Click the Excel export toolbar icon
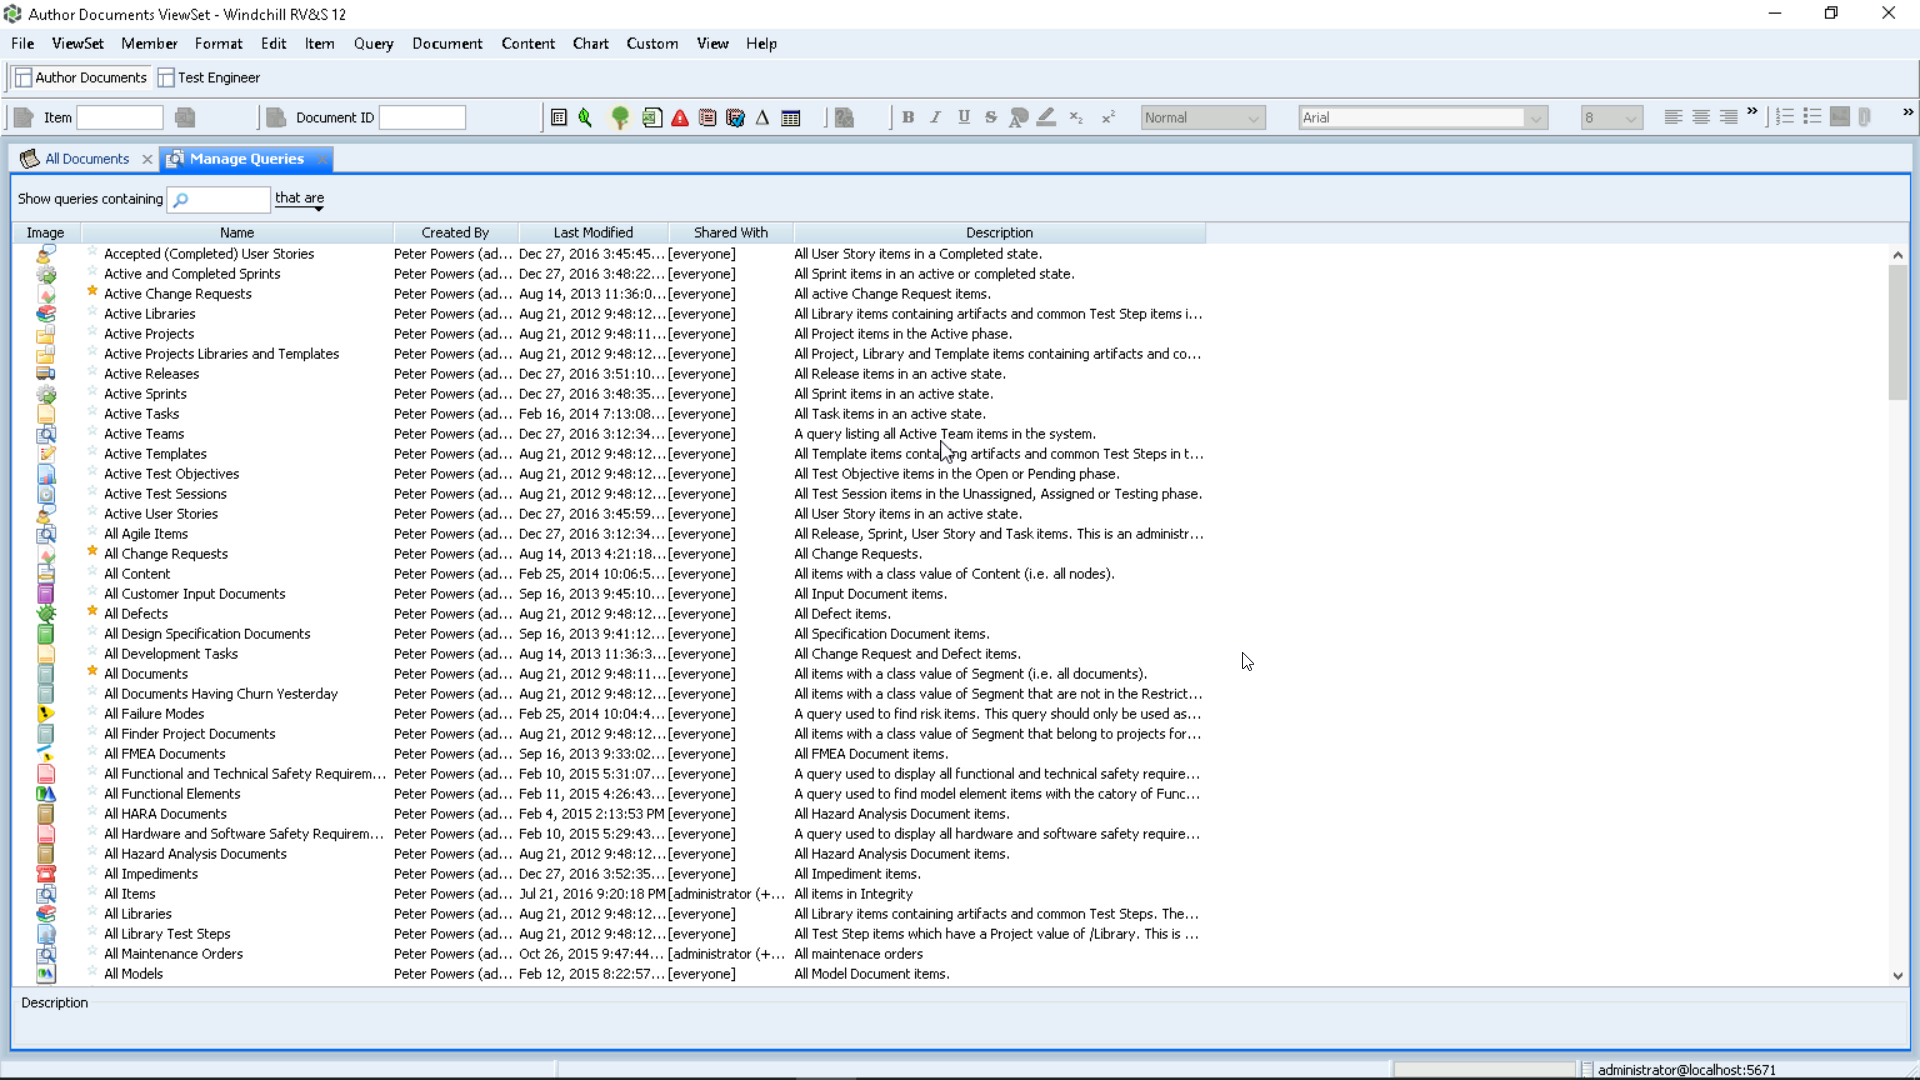 coord(652,118)
